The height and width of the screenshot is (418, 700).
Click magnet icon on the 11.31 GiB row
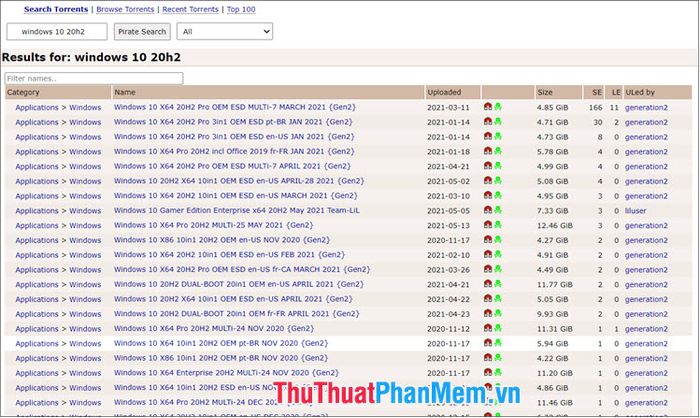coord(488,328)
